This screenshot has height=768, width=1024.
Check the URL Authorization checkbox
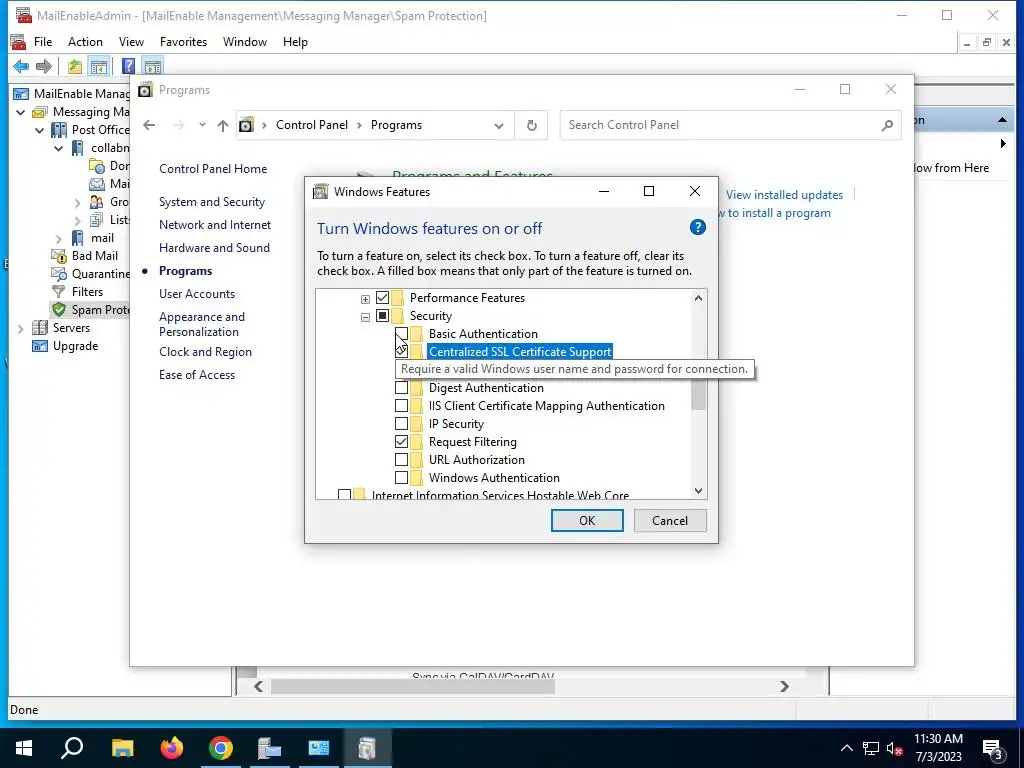402,460
